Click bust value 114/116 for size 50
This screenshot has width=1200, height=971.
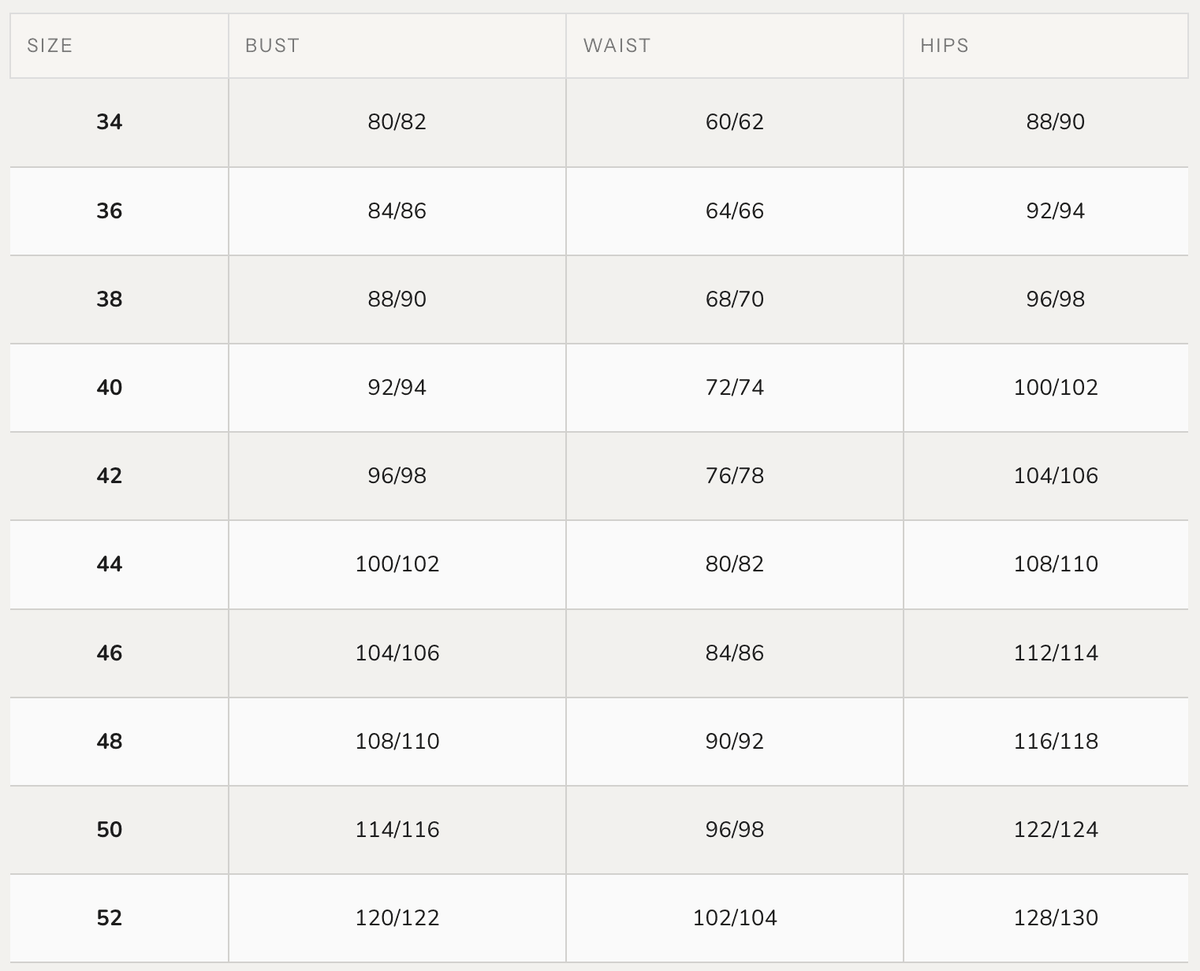point(397,829)
